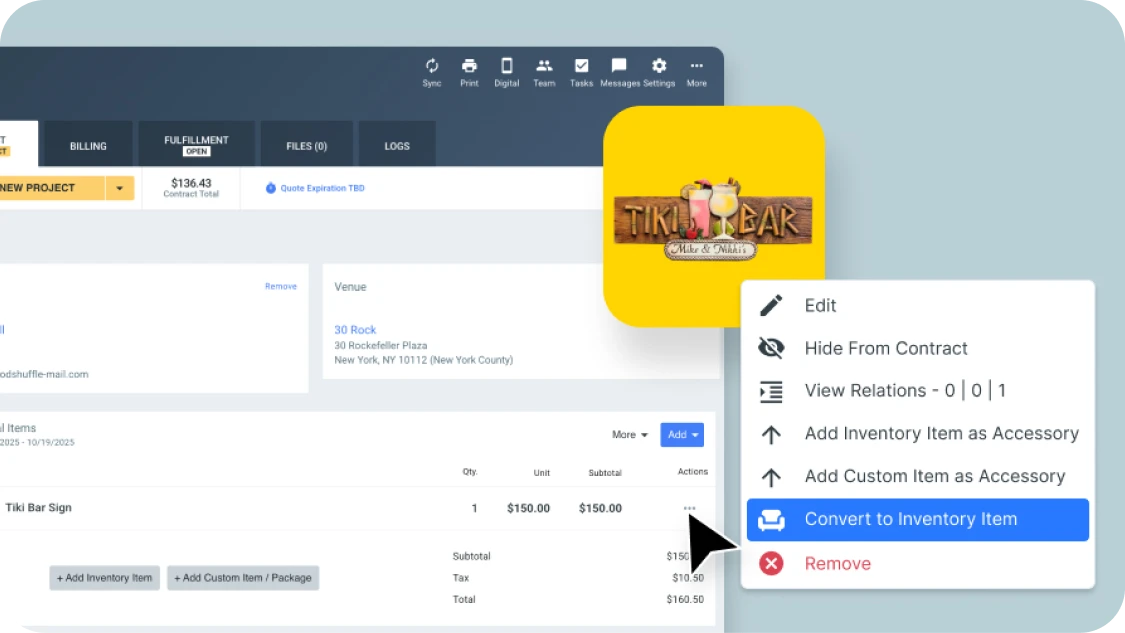
Task: Open the Print icon
Action: pyautogui.click(x=469, y=66)
